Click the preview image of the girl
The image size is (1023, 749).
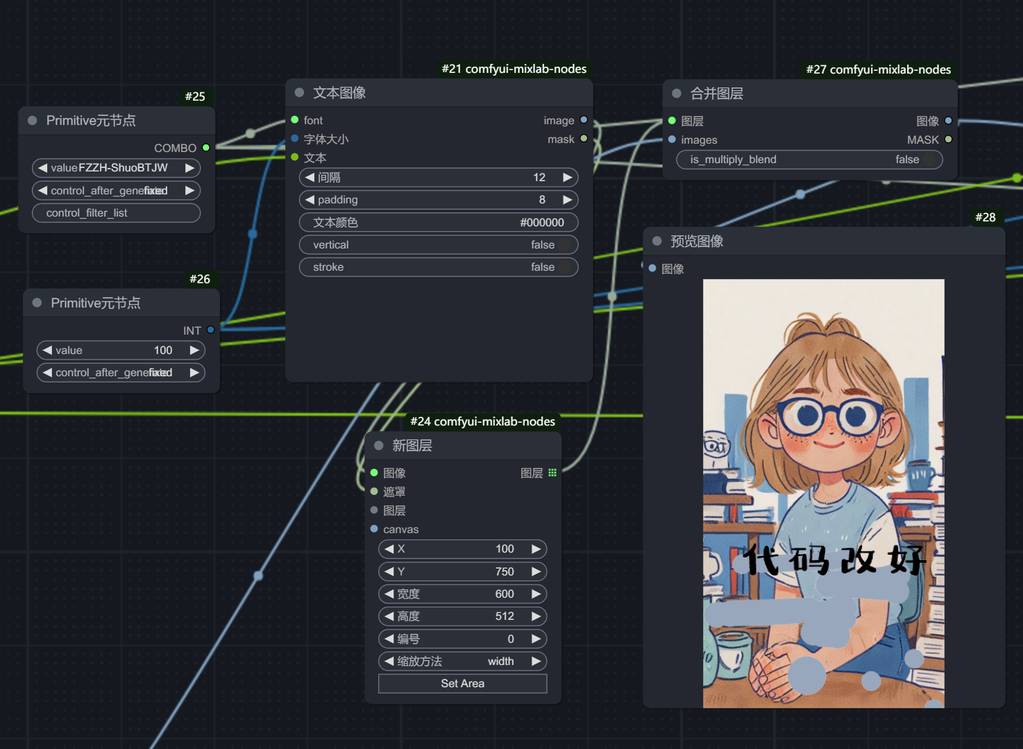coord(823,493)
